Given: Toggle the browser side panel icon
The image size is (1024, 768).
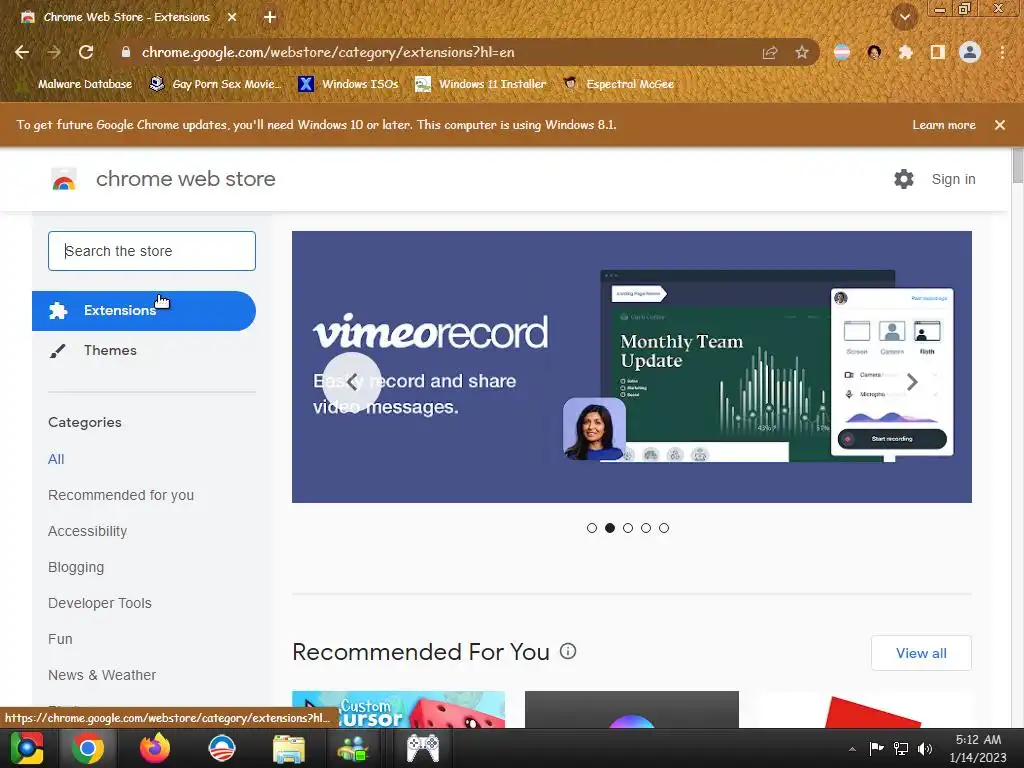Looking at the screenshot, I should [x=938, y=52].
